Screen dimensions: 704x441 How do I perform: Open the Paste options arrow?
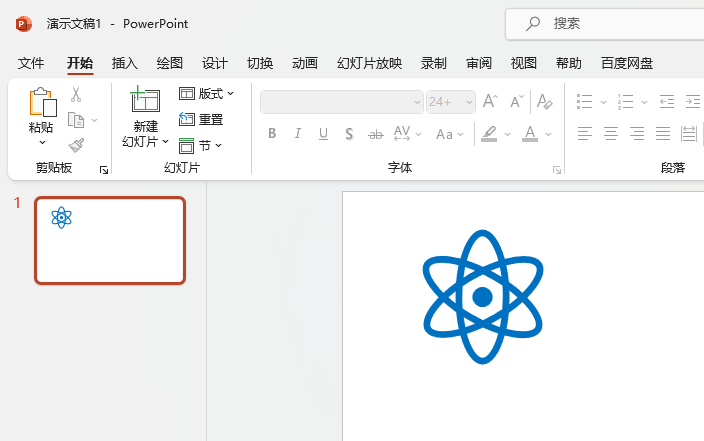point(42,142)
